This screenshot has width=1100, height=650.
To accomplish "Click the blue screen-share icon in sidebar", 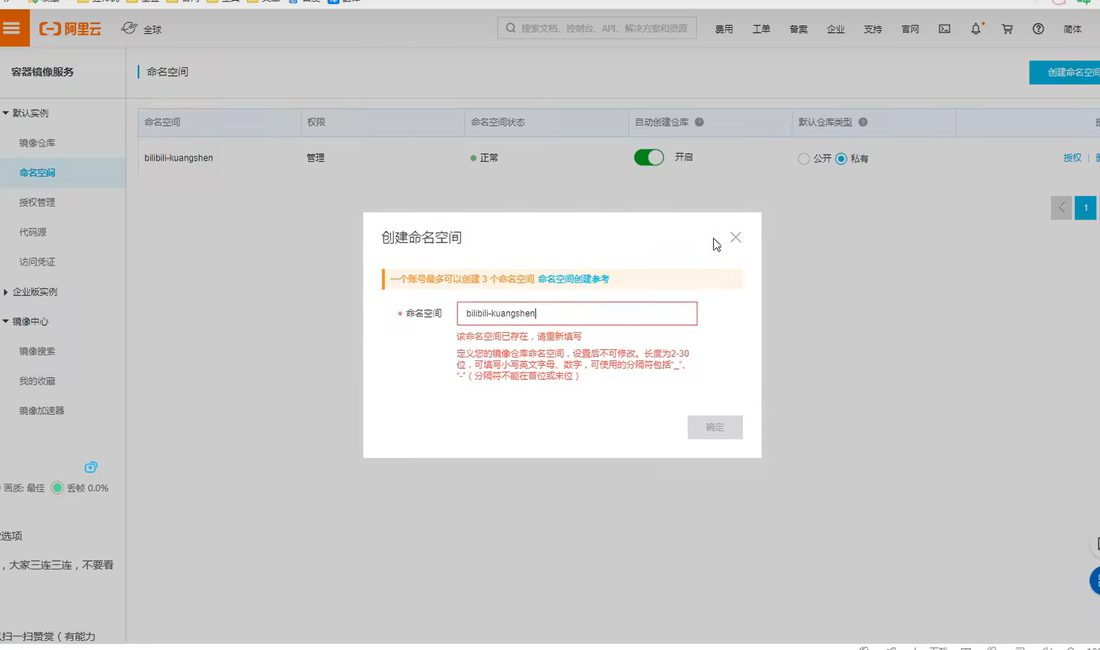I will click(91, 467).
